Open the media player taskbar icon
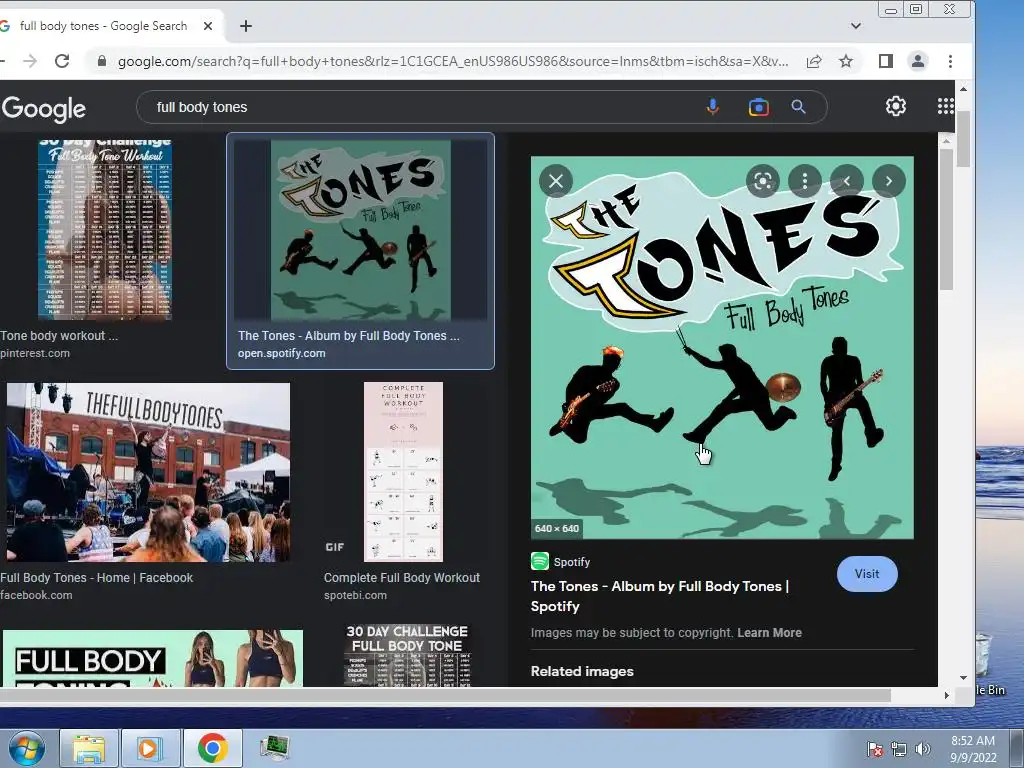Viewport: 1024px width, 768px height. click(149, 748)
